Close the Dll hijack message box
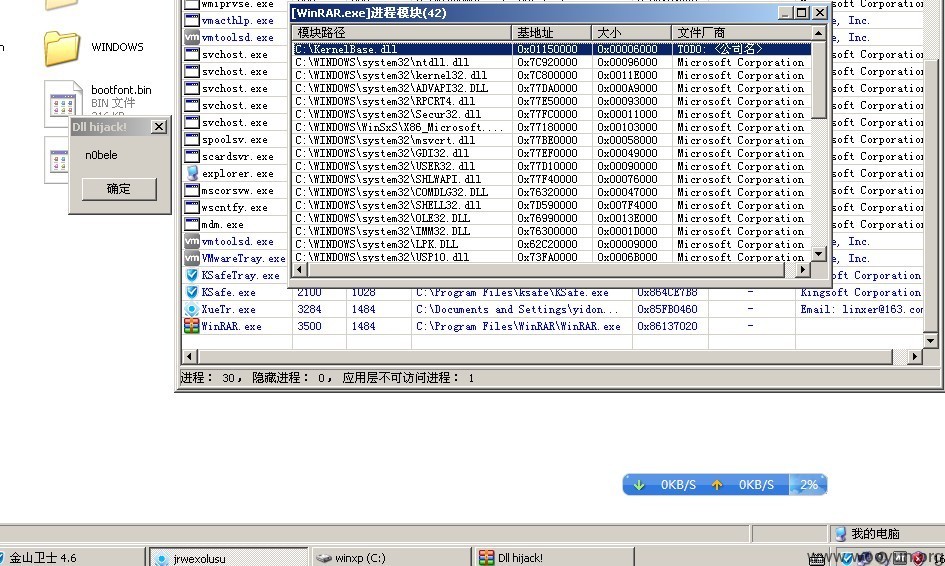Viewport: 945px width, 566px height. pos(159,127)
